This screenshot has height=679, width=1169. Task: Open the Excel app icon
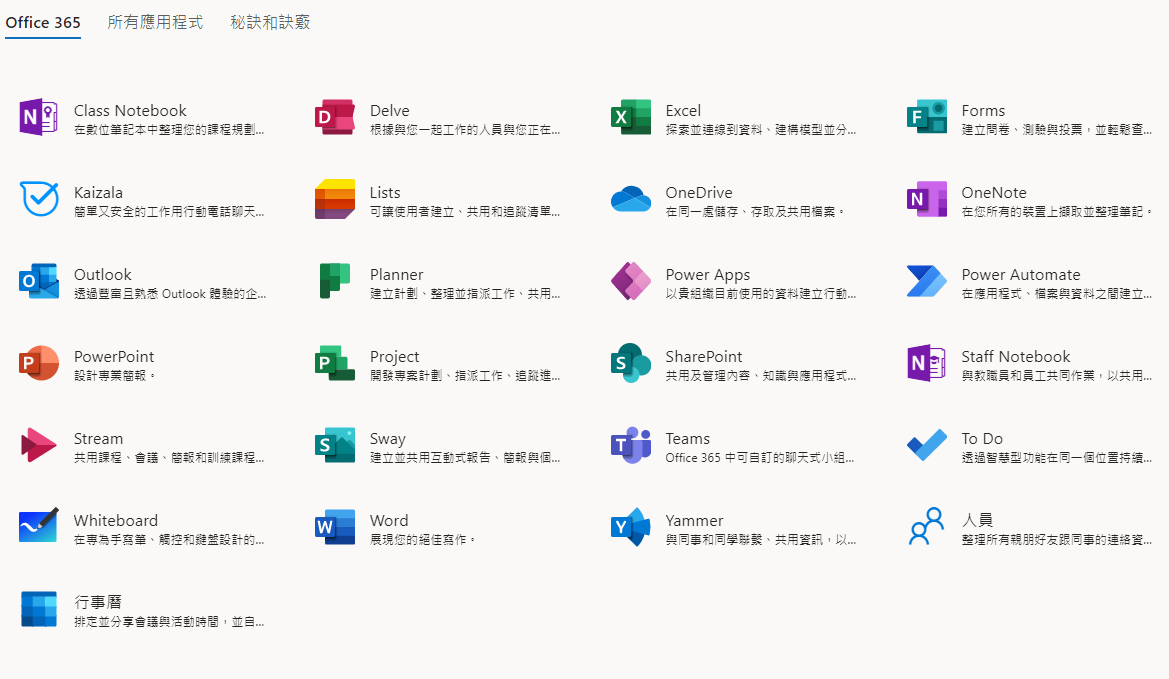pyautogui.click(x=631, y=117)
